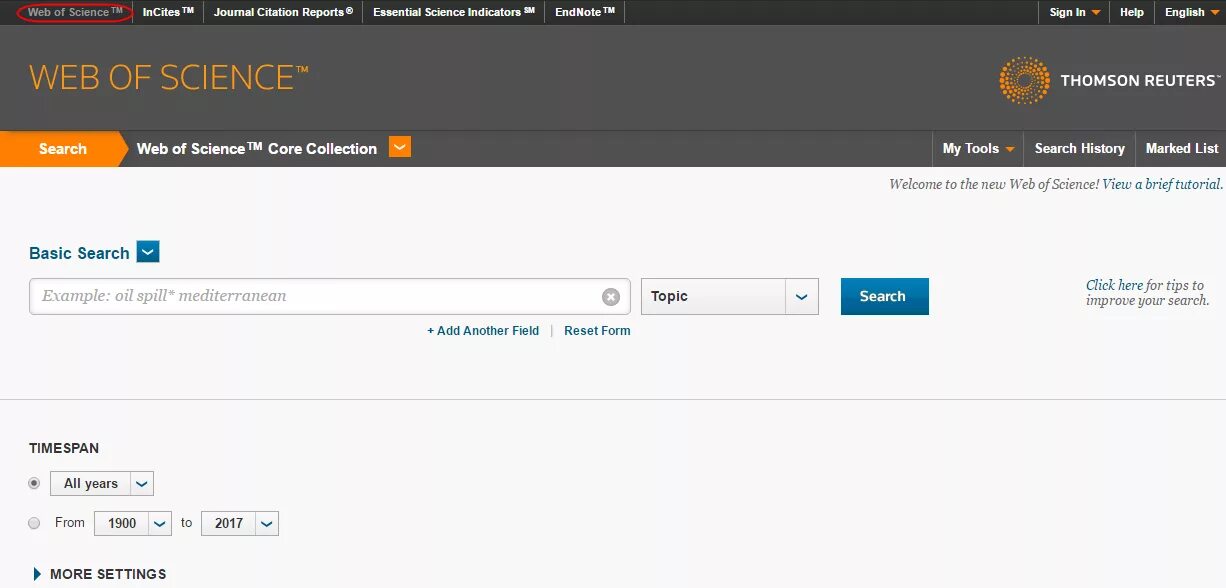Click the Reset Form link
The image size is (1226, 588).
pyautogui.click(x=597, y=331)
